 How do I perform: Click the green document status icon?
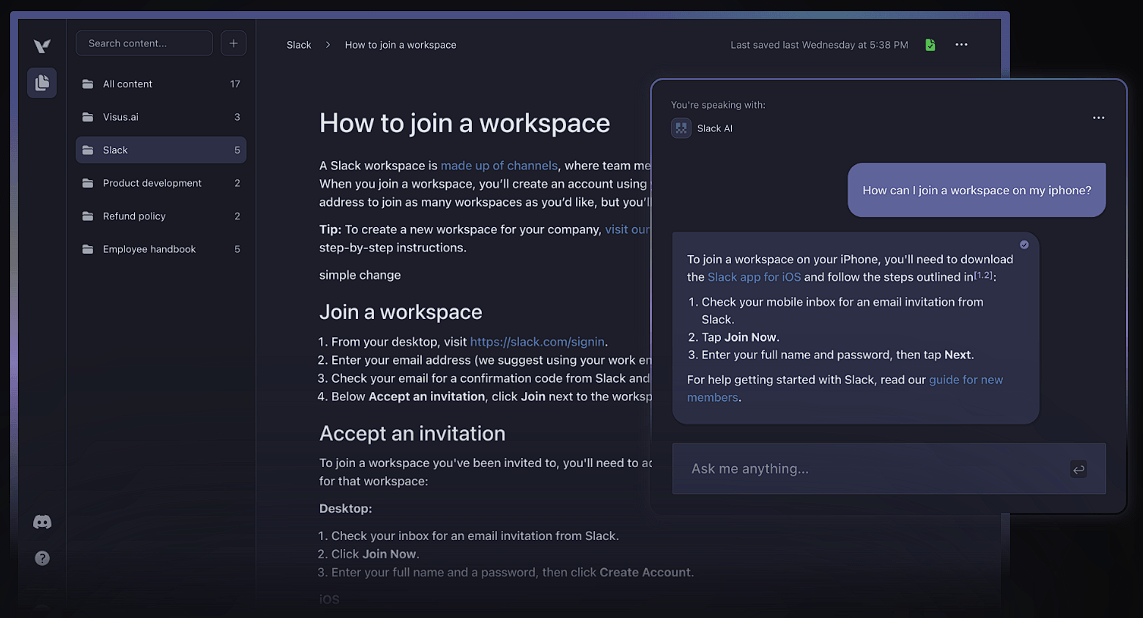click(x=930, y=45)
